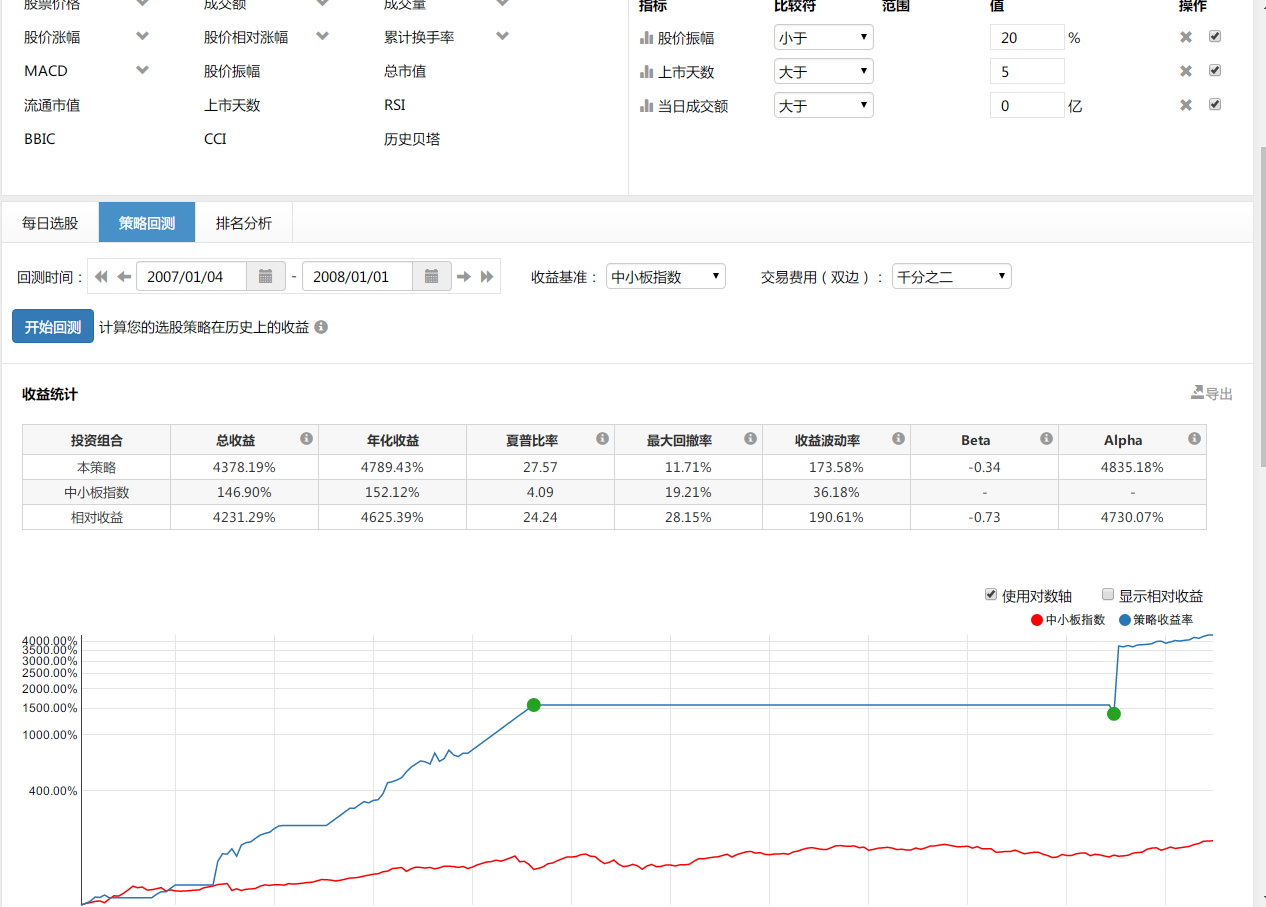Viewport: 1266px width, 907px height.
Task: Switch to the 每日选股 tab
Action: (50, 223)
